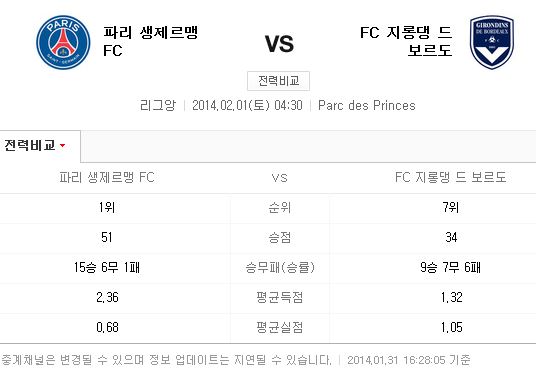Click the match date 2014.02.01(토) 04:30
Viewport: 536px width, 384px height.
click(x=247, y=105)
